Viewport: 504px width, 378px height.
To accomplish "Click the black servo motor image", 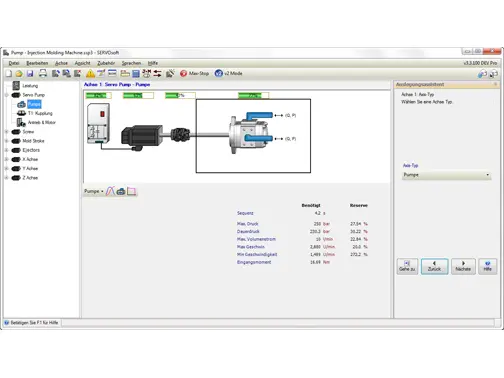I will tap(142, 137).
